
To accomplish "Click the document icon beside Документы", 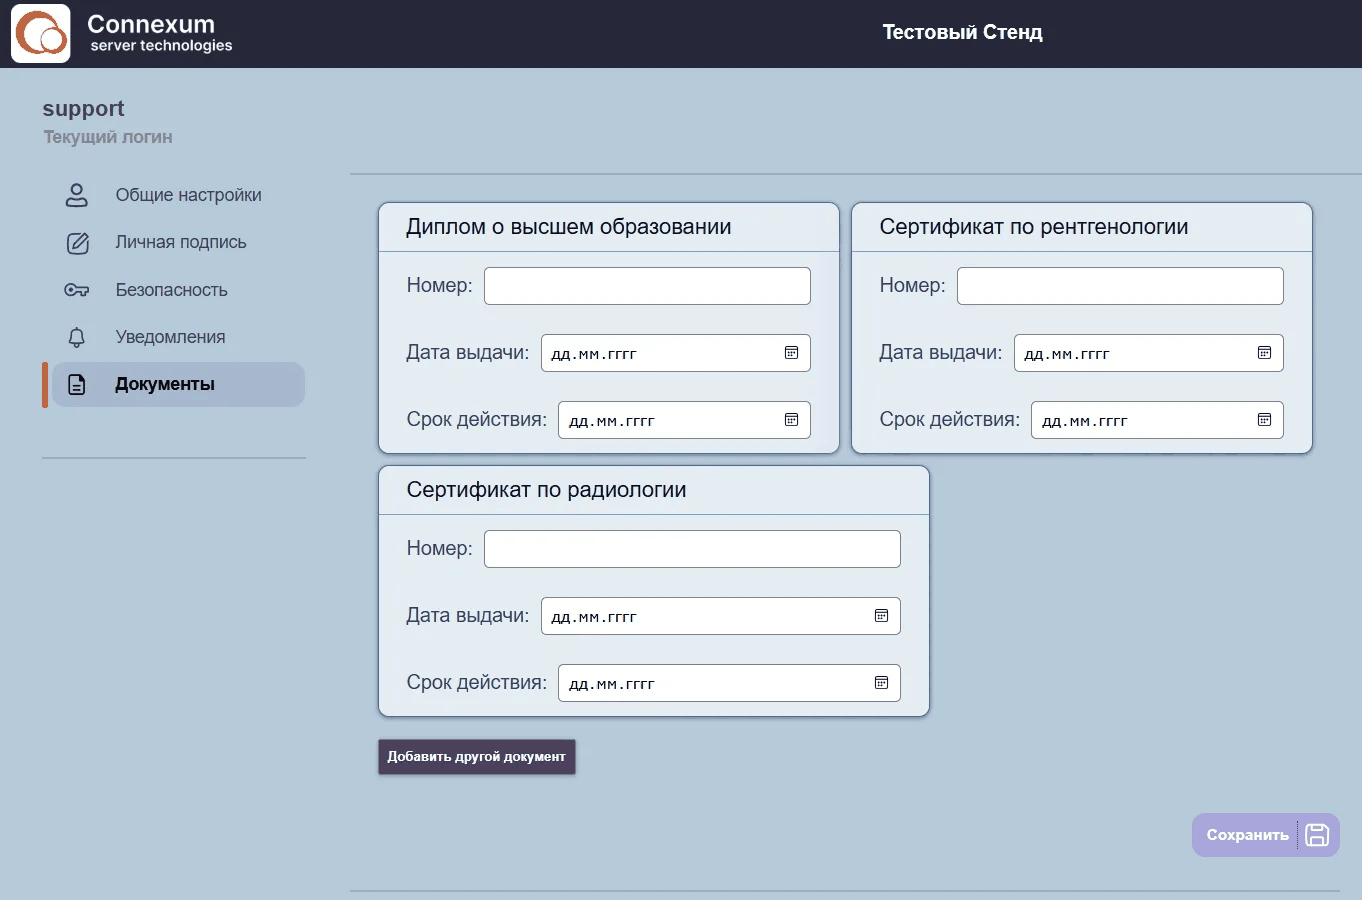I will coord(77,384).
